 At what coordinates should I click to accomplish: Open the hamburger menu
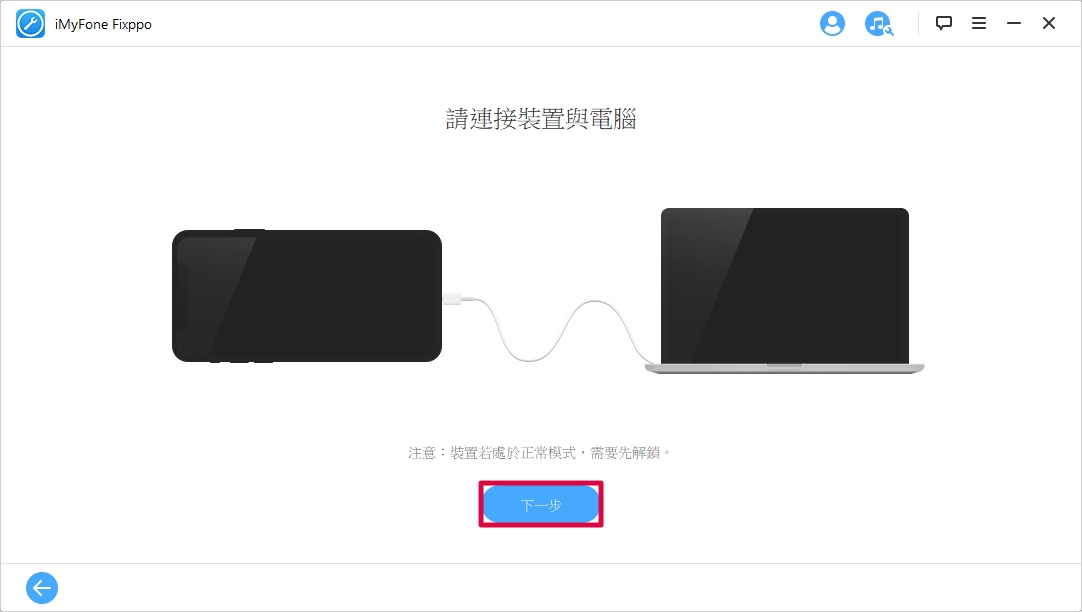pos(978,23)
